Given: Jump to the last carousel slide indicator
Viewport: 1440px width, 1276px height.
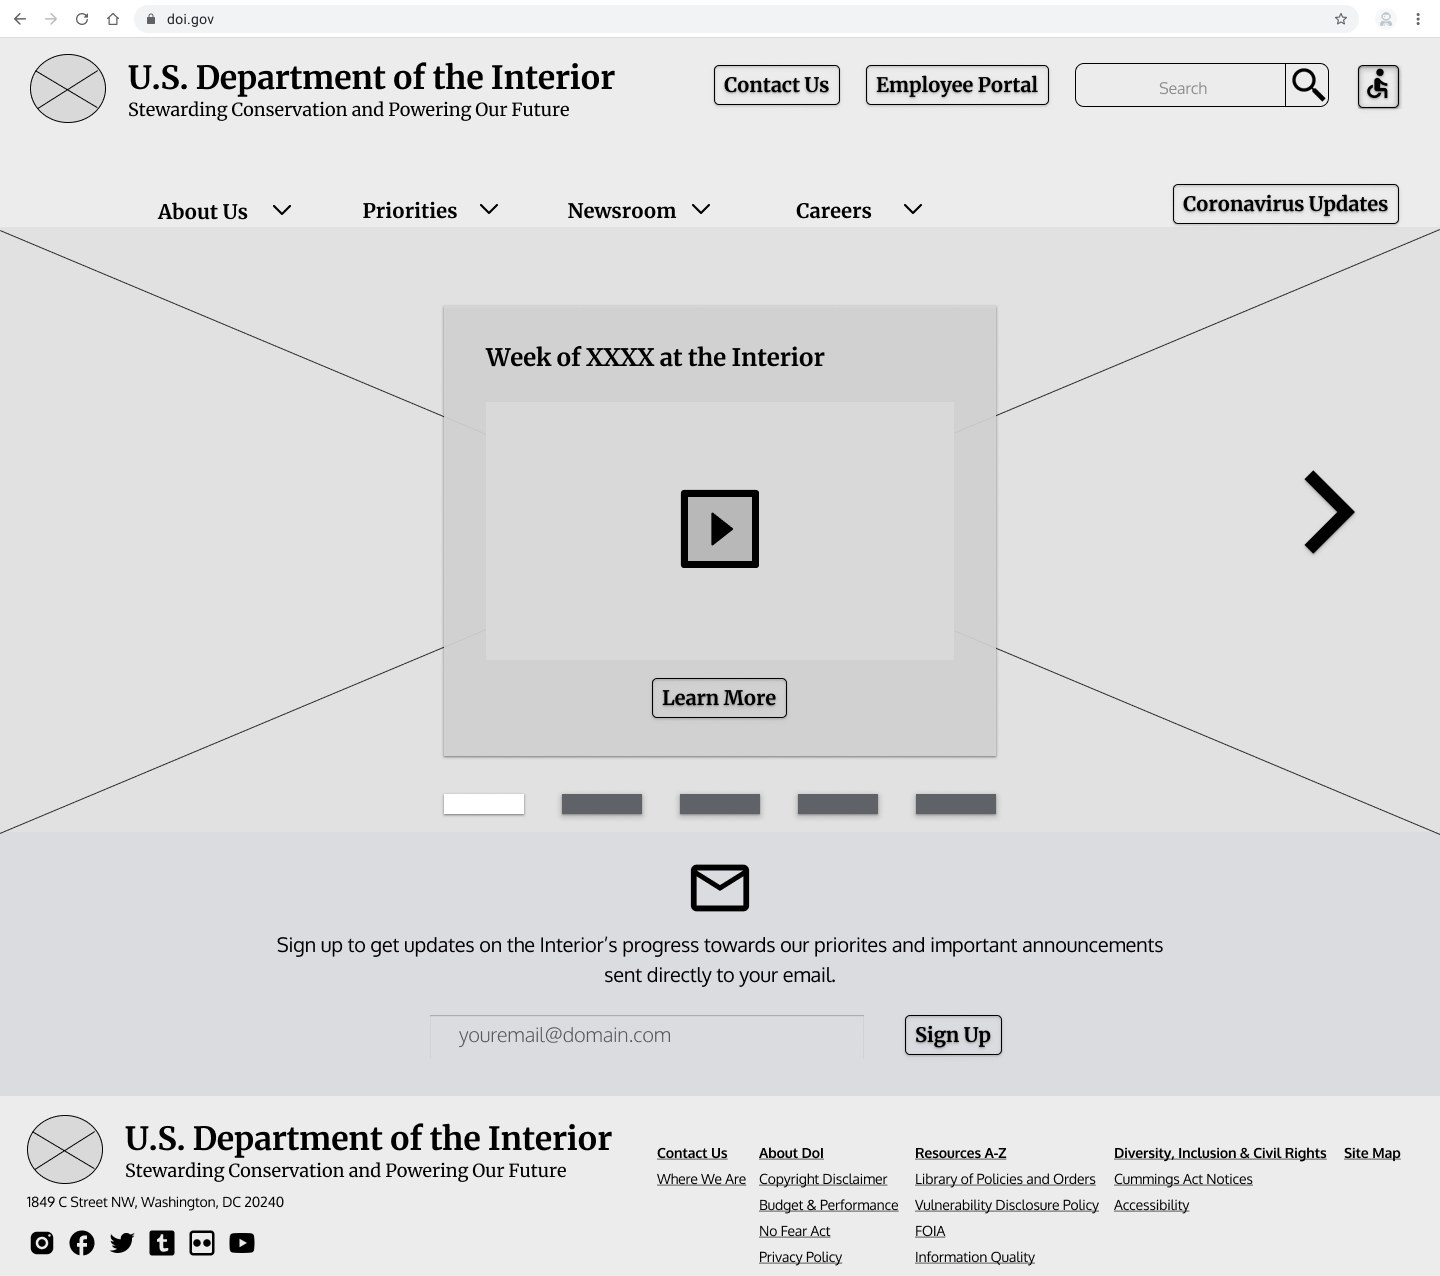Looking at the screenshot, I should 956,804.
